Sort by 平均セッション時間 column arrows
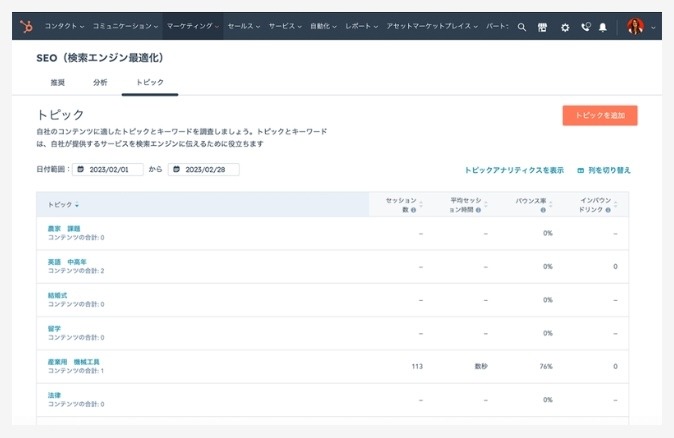 pyautogui.click(x=486, y=204)
